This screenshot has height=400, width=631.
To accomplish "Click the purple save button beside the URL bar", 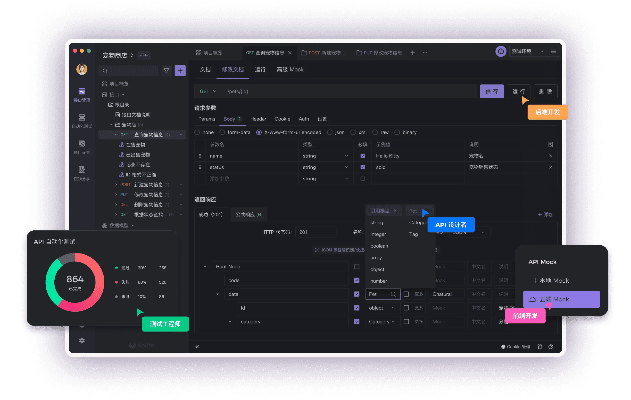I will (492, 91).
